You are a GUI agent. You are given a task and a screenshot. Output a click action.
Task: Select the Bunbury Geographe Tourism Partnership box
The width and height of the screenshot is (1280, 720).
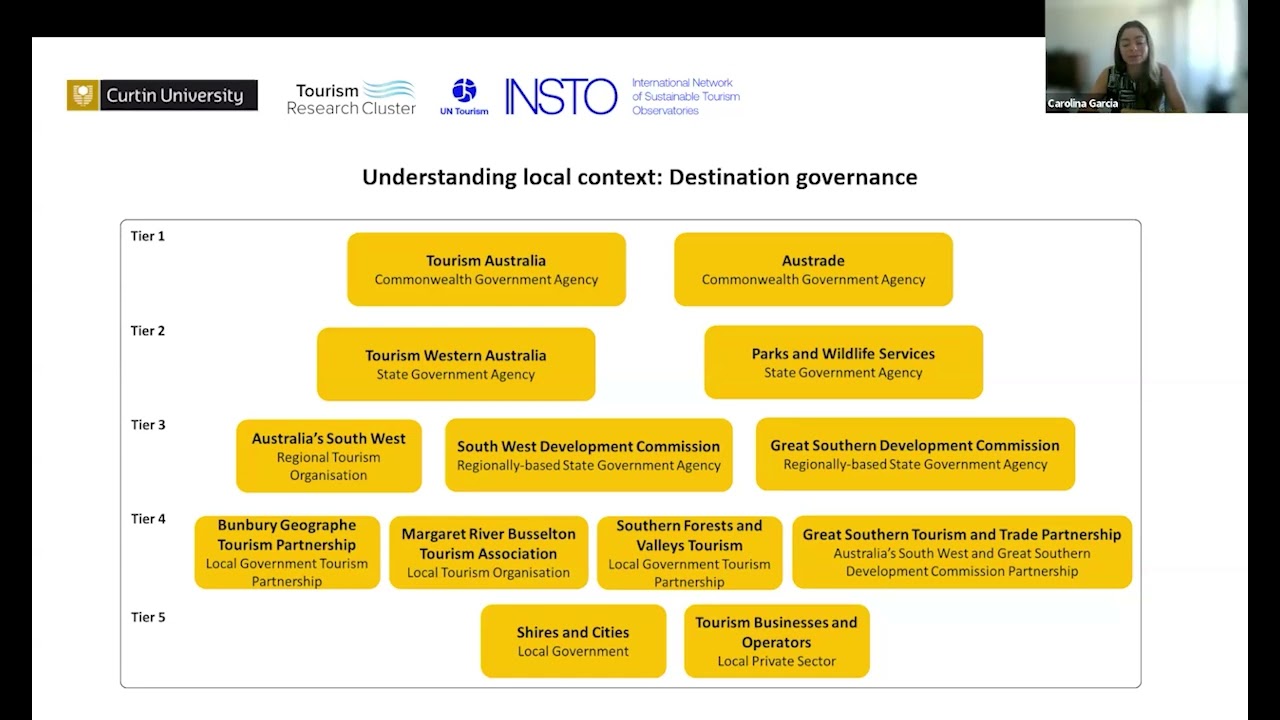click(x=287, y=552)
